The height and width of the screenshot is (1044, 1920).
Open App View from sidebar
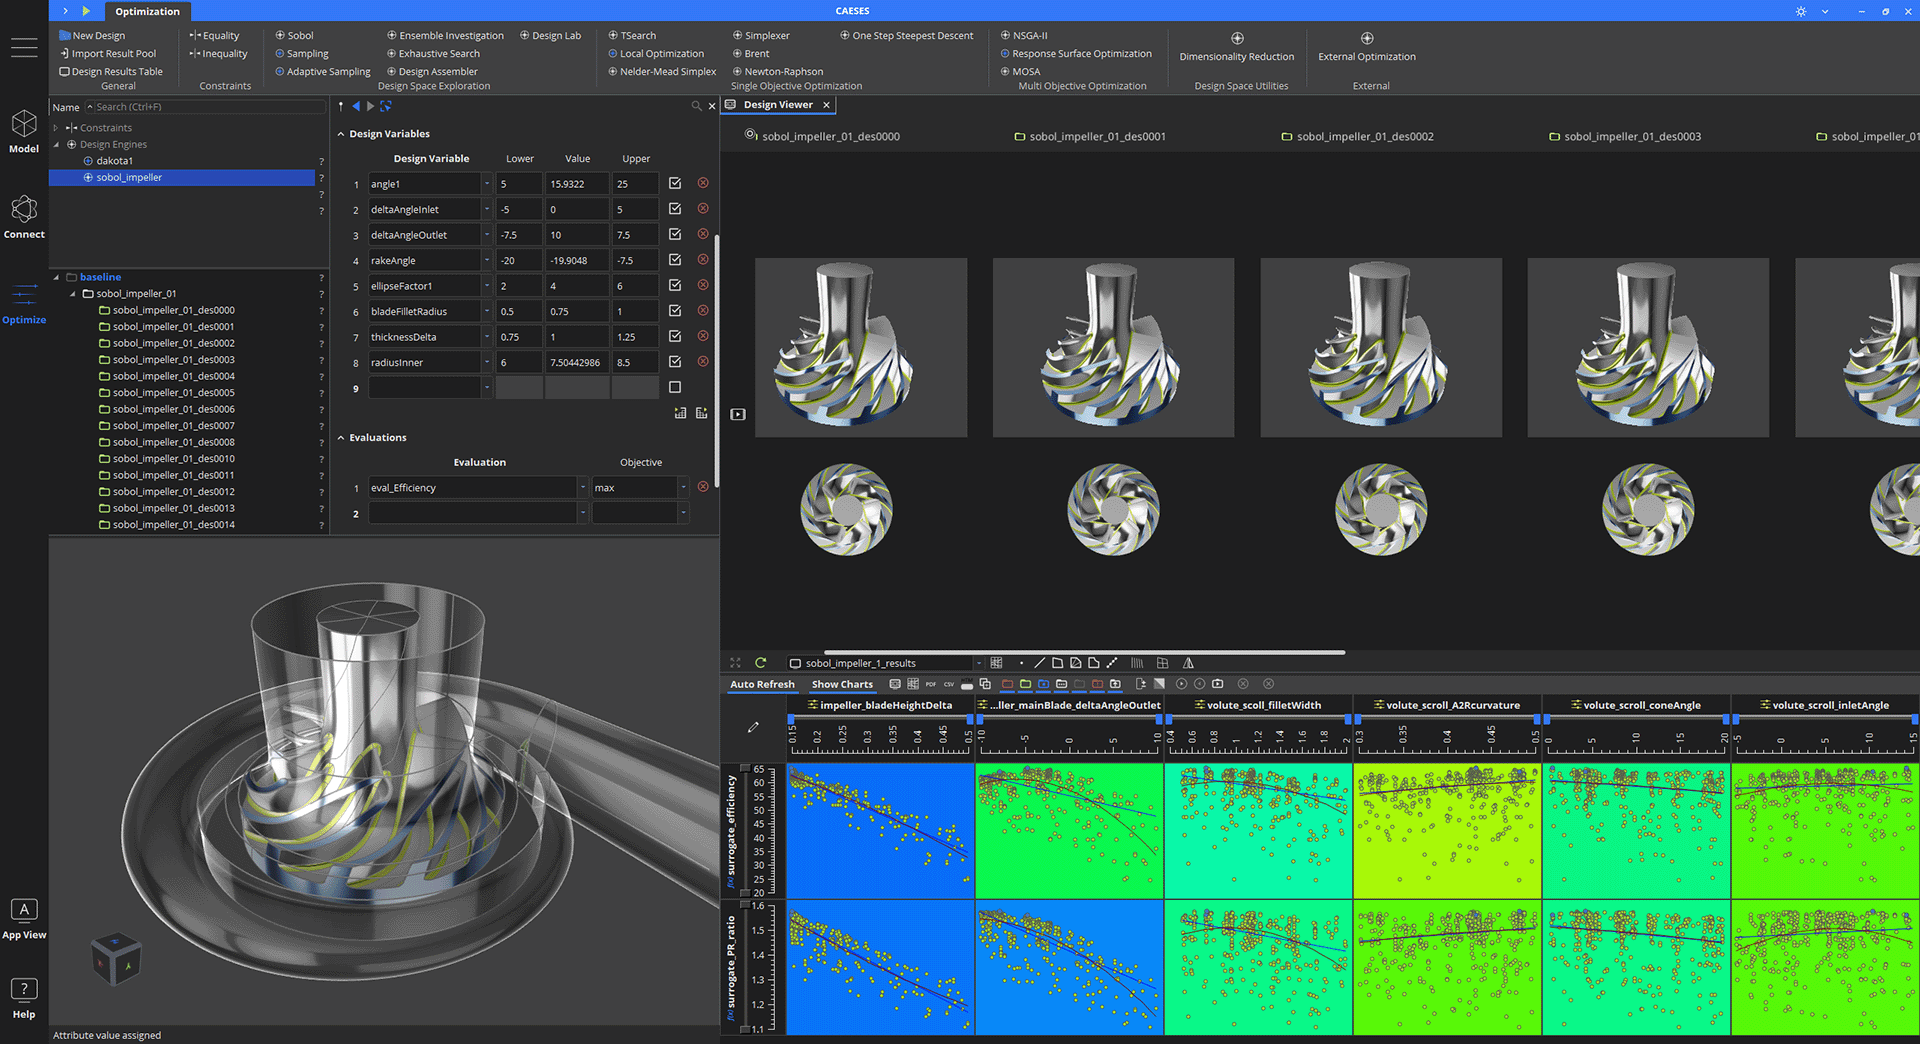click(24, 918)
